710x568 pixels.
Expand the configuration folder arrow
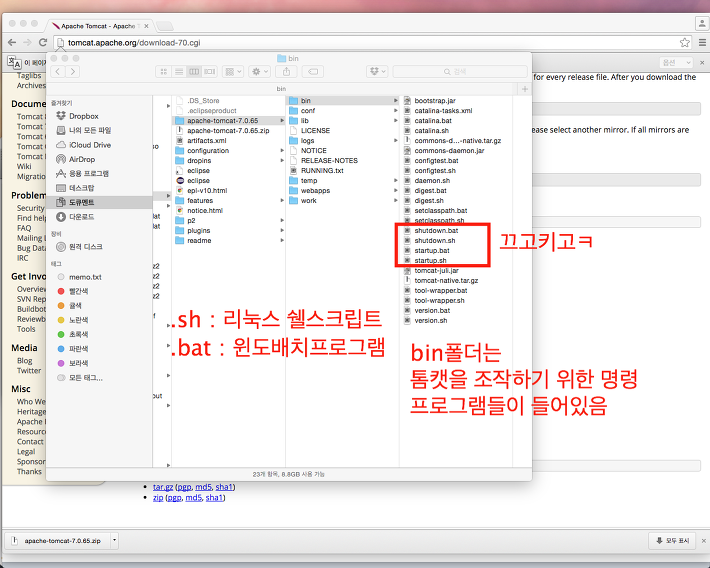(282, 150)
